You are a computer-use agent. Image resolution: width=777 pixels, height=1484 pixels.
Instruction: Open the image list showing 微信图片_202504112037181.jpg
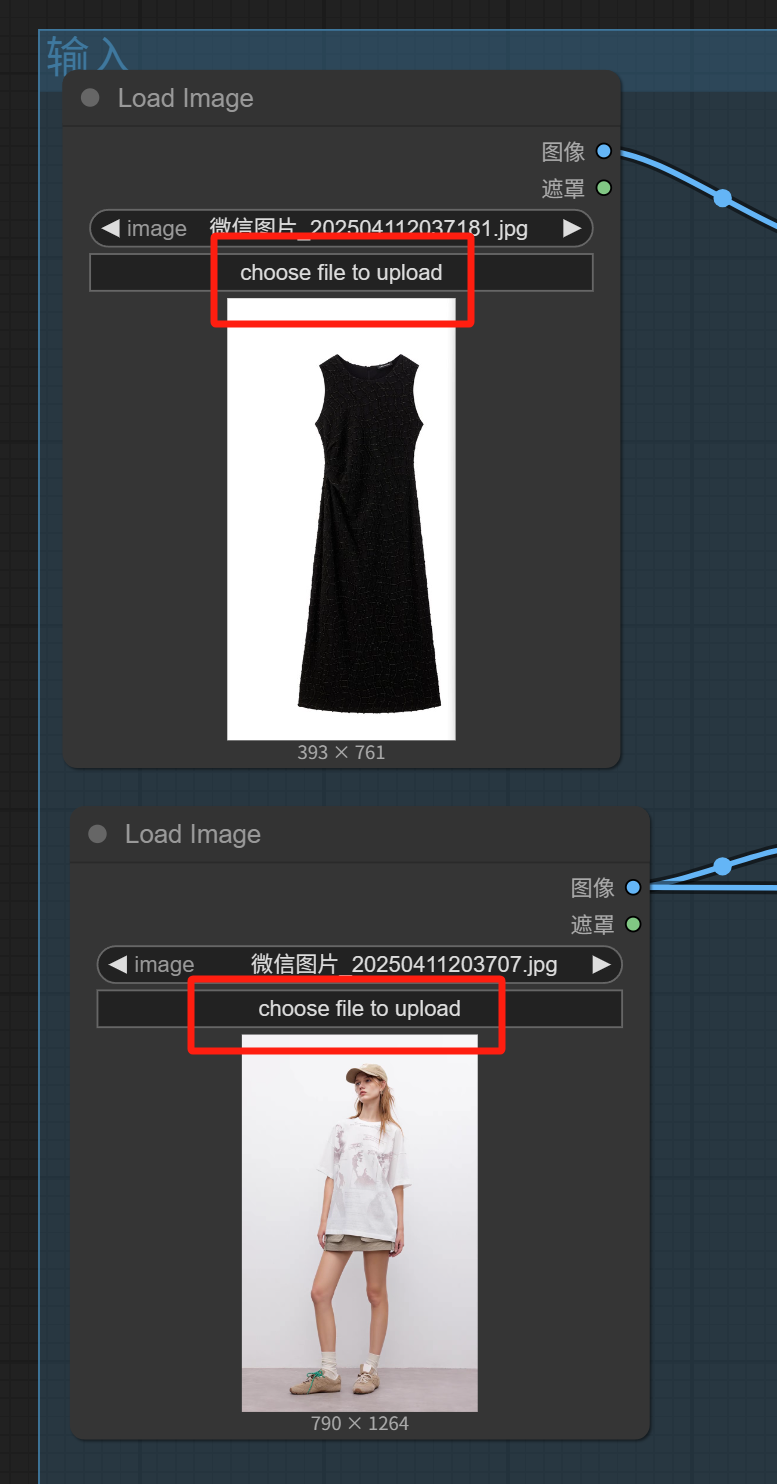coord(368,228)
